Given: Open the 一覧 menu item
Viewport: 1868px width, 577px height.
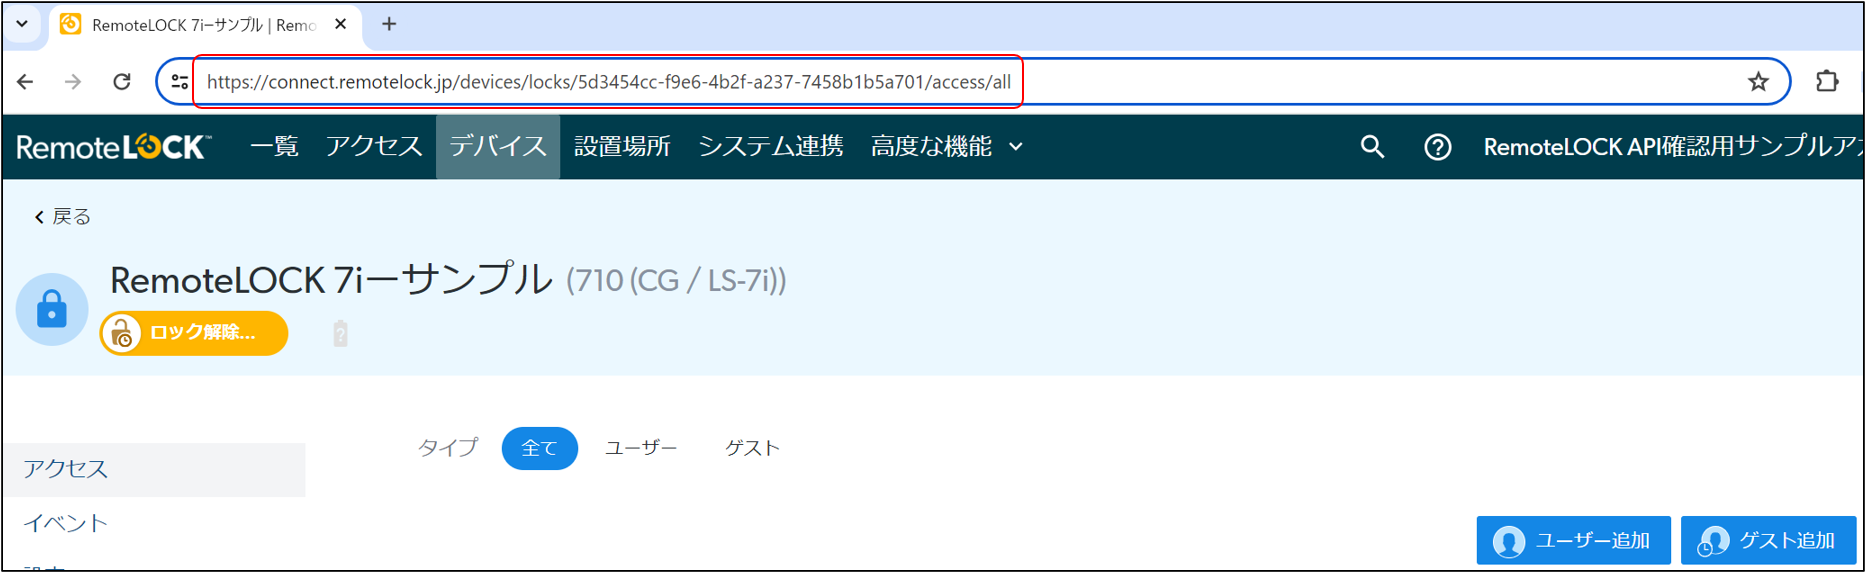Looking at the screenshot, I should [x=274, y=147].
